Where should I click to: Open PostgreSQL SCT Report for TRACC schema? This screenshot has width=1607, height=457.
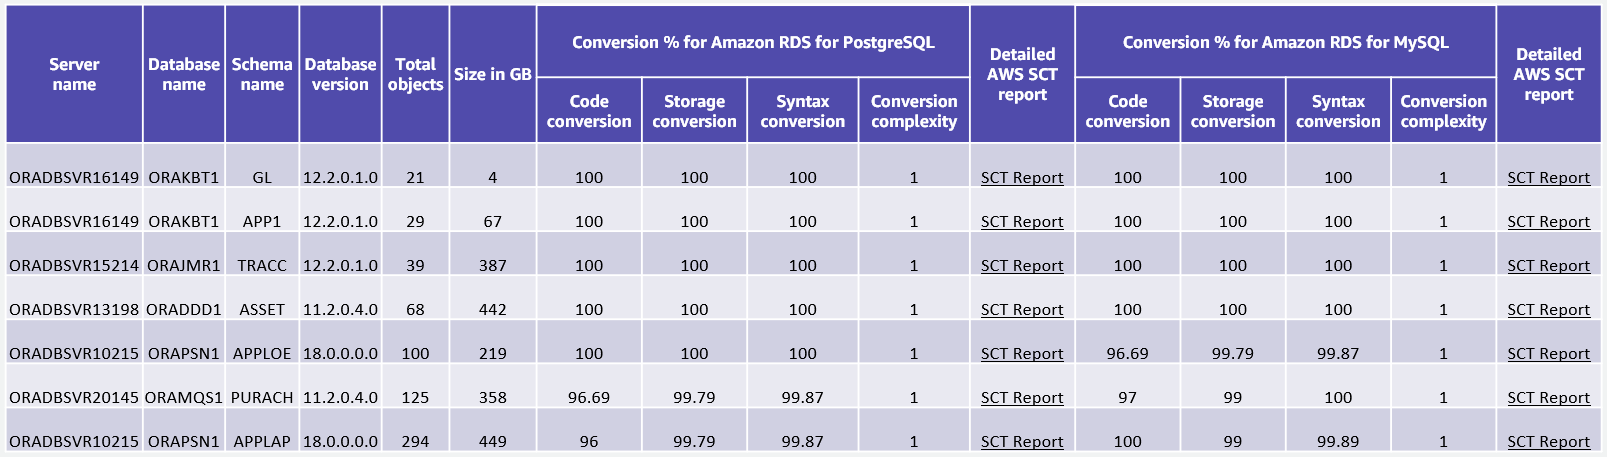(1021, 266)
